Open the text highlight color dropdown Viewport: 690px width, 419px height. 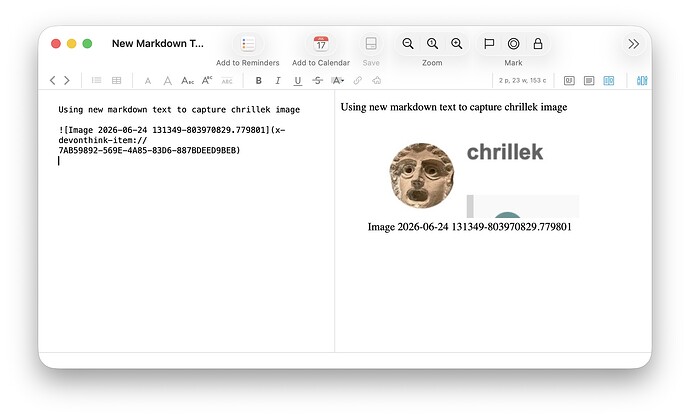click(338, 81)
